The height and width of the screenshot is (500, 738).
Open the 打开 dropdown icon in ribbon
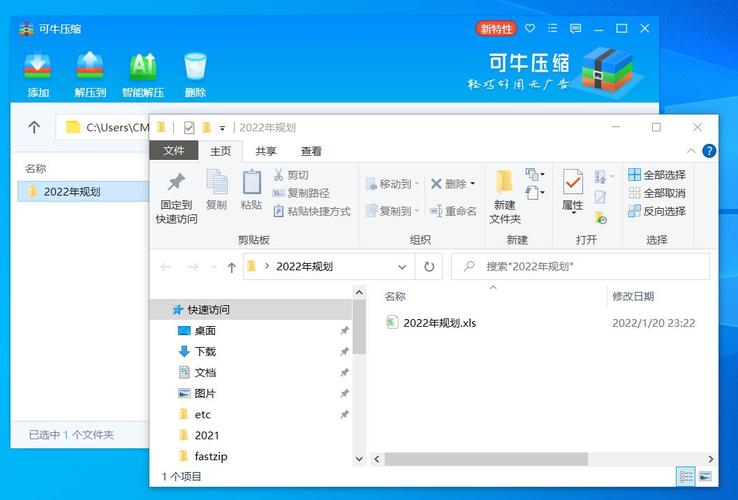coord(604,177)
